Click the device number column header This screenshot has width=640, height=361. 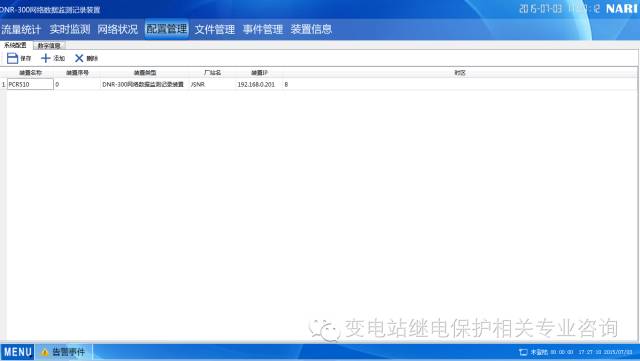[77, 73]
